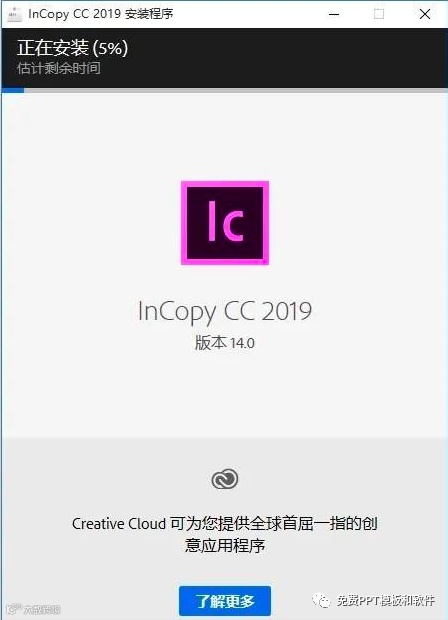Click the grey unfilled progress bar portion

click(235, 90)
